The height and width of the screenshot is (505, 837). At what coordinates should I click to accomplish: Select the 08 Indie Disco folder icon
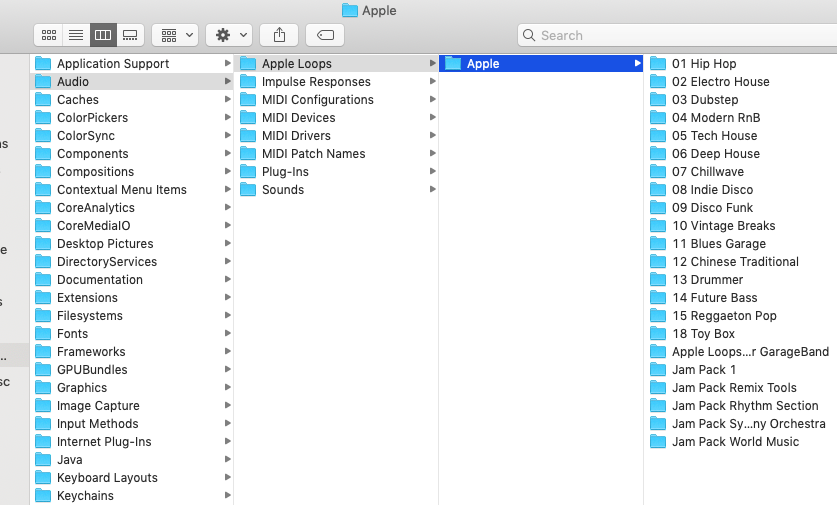coord(658,190)
